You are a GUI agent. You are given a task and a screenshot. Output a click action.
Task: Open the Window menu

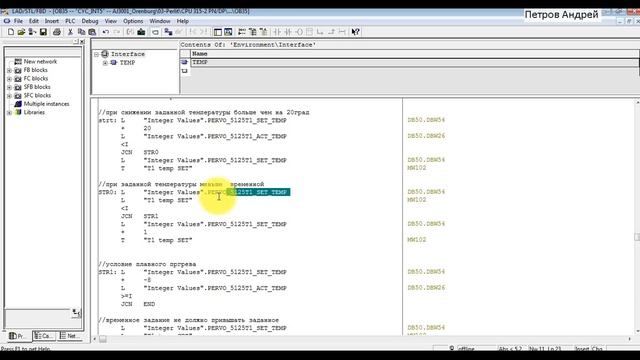tap(160, 21)
